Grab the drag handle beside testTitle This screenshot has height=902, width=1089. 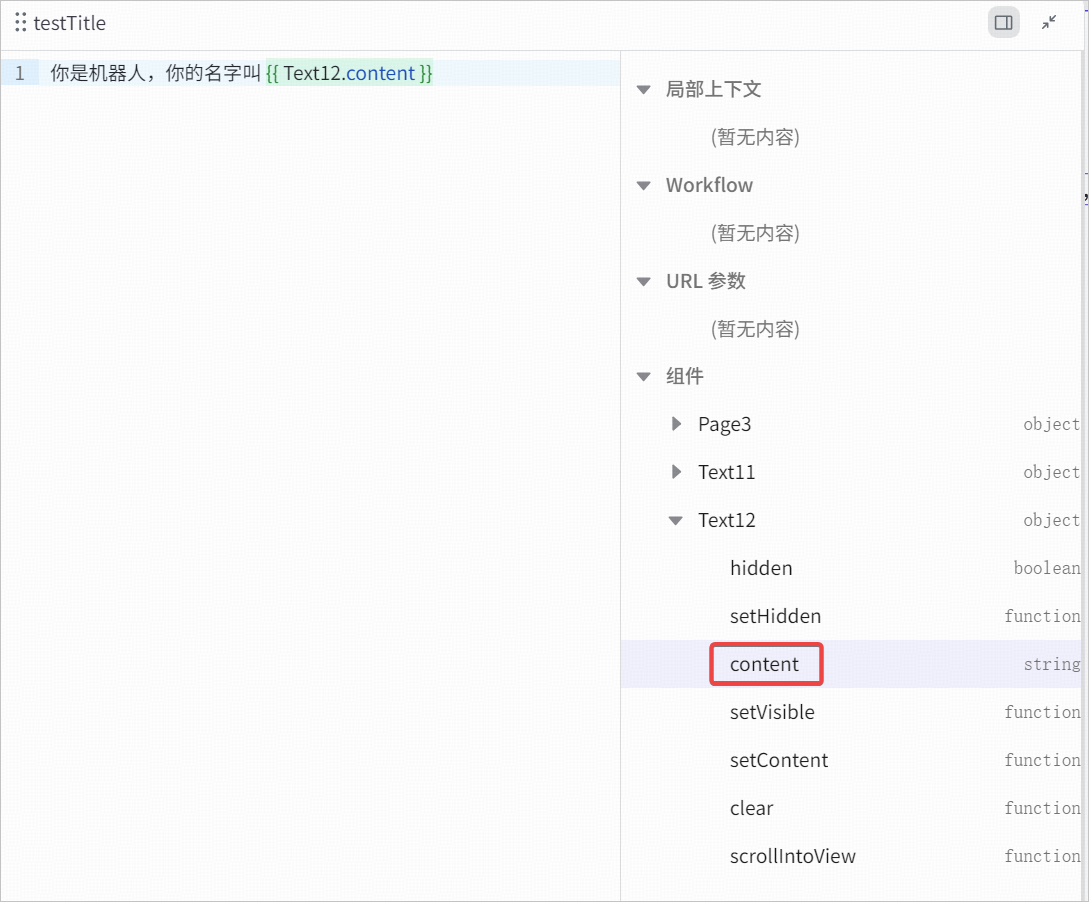click(21, 23)
